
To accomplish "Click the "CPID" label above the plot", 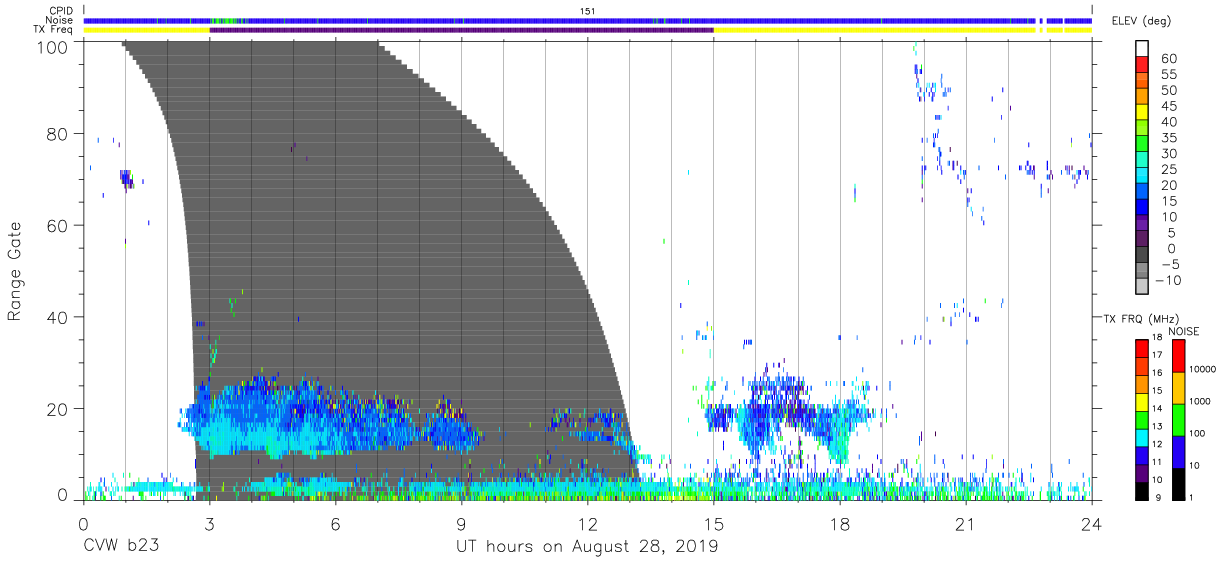I will [x=61, y=10].
